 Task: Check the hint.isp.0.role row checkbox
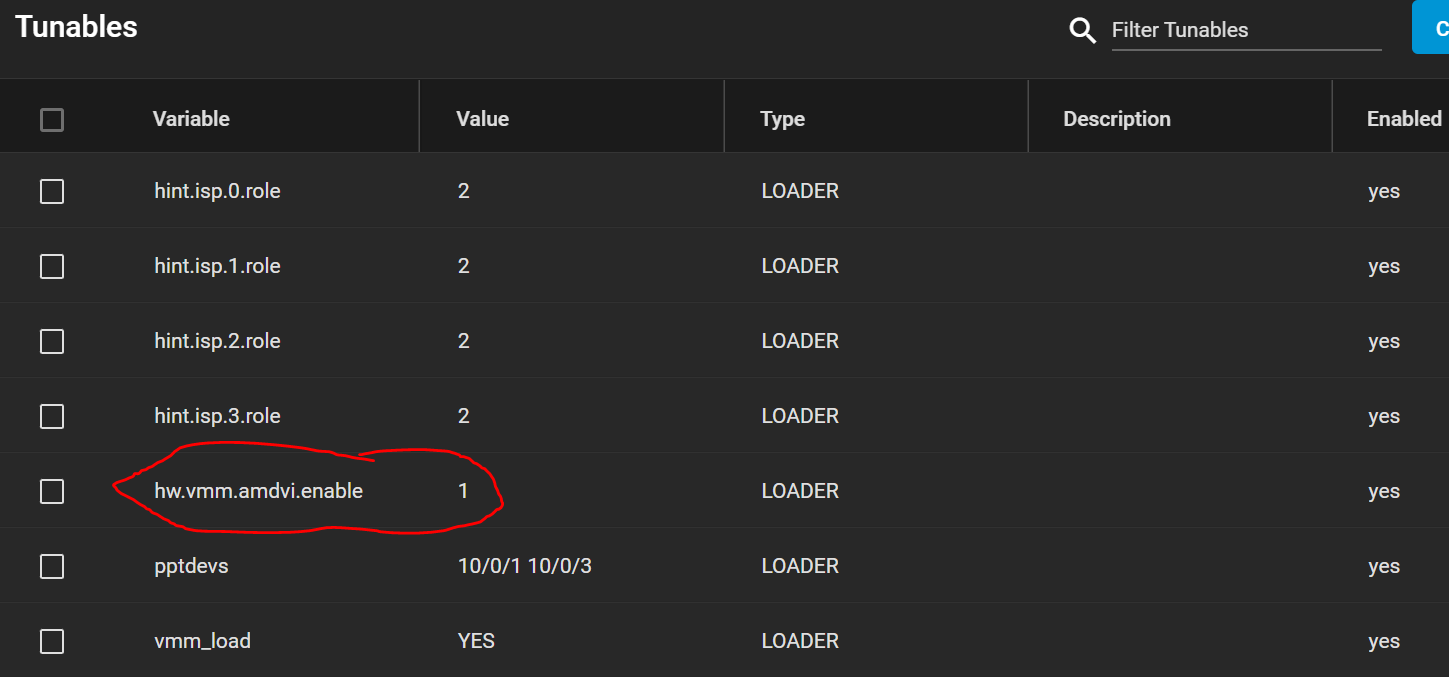[52, 191]
